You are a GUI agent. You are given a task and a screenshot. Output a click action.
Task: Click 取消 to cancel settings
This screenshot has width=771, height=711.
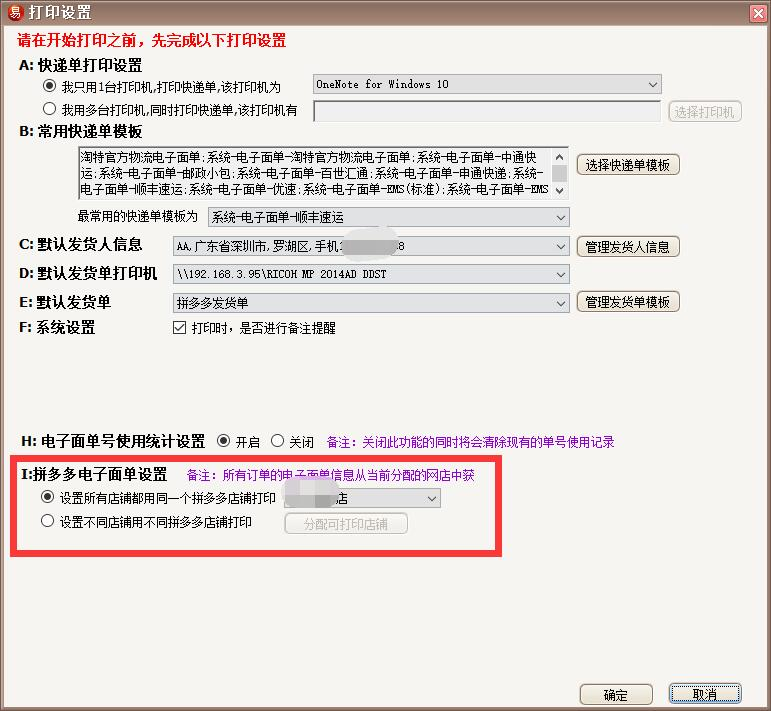point(705,694)
